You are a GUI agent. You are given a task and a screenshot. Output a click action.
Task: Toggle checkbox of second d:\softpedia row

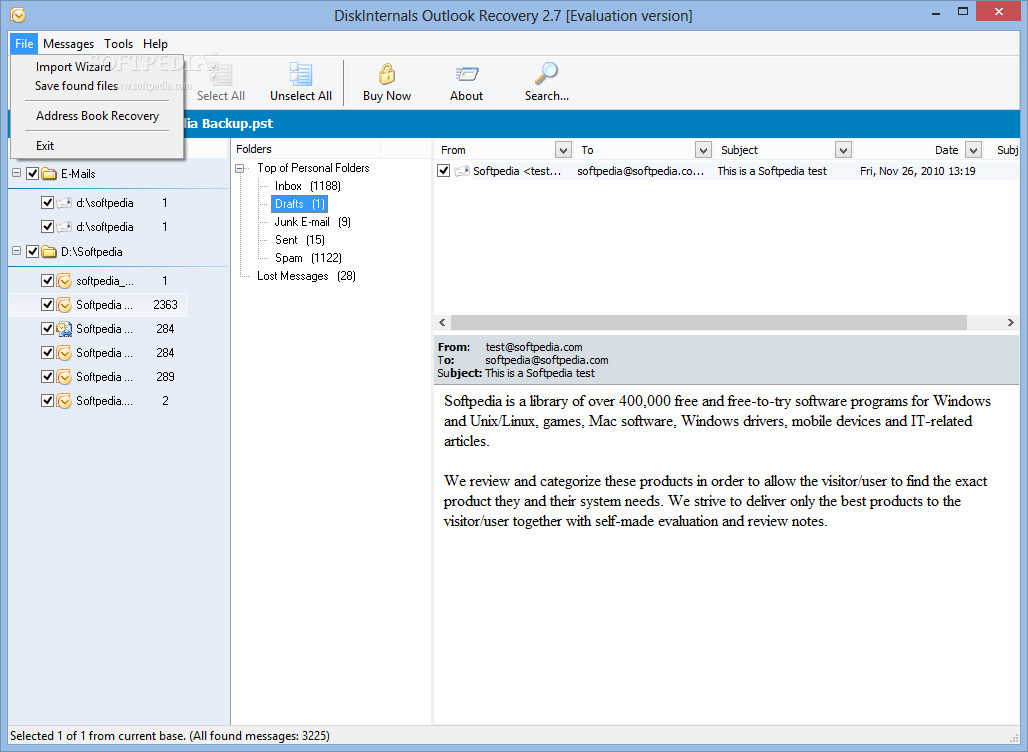[47, 227]
